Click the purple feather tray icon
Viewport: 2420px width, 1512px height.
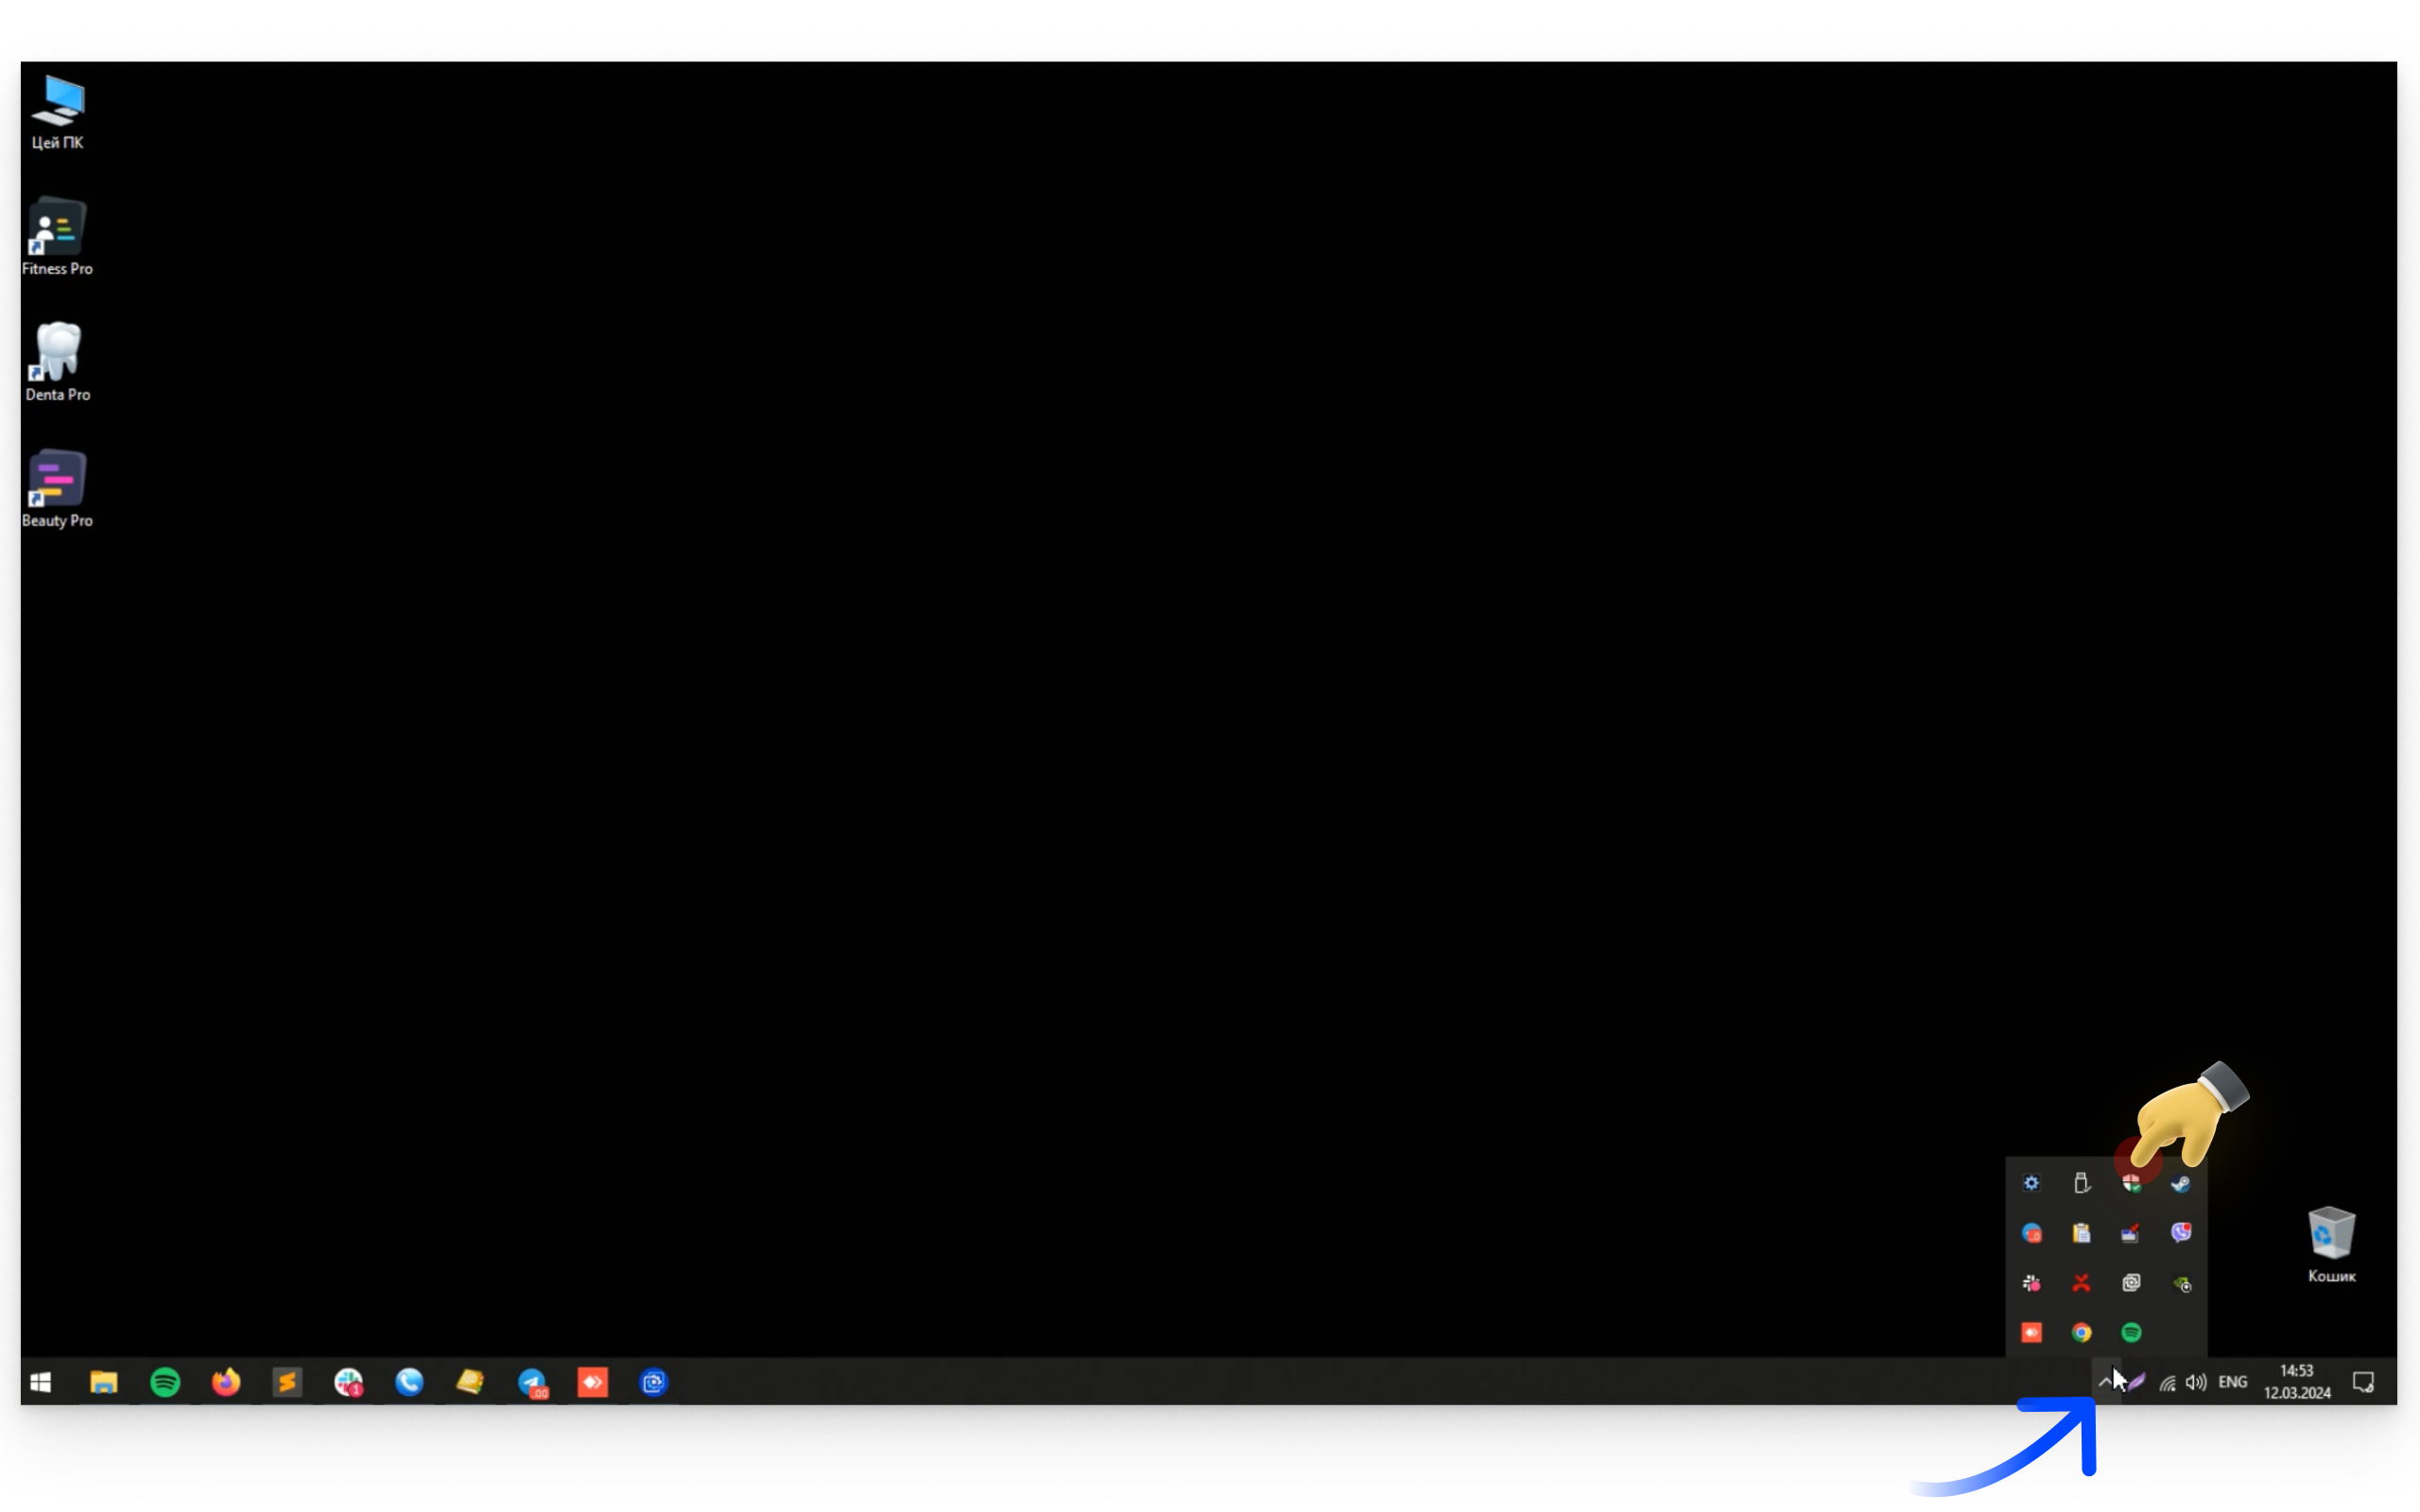pyautogui.click(x=2136, y=1382)
